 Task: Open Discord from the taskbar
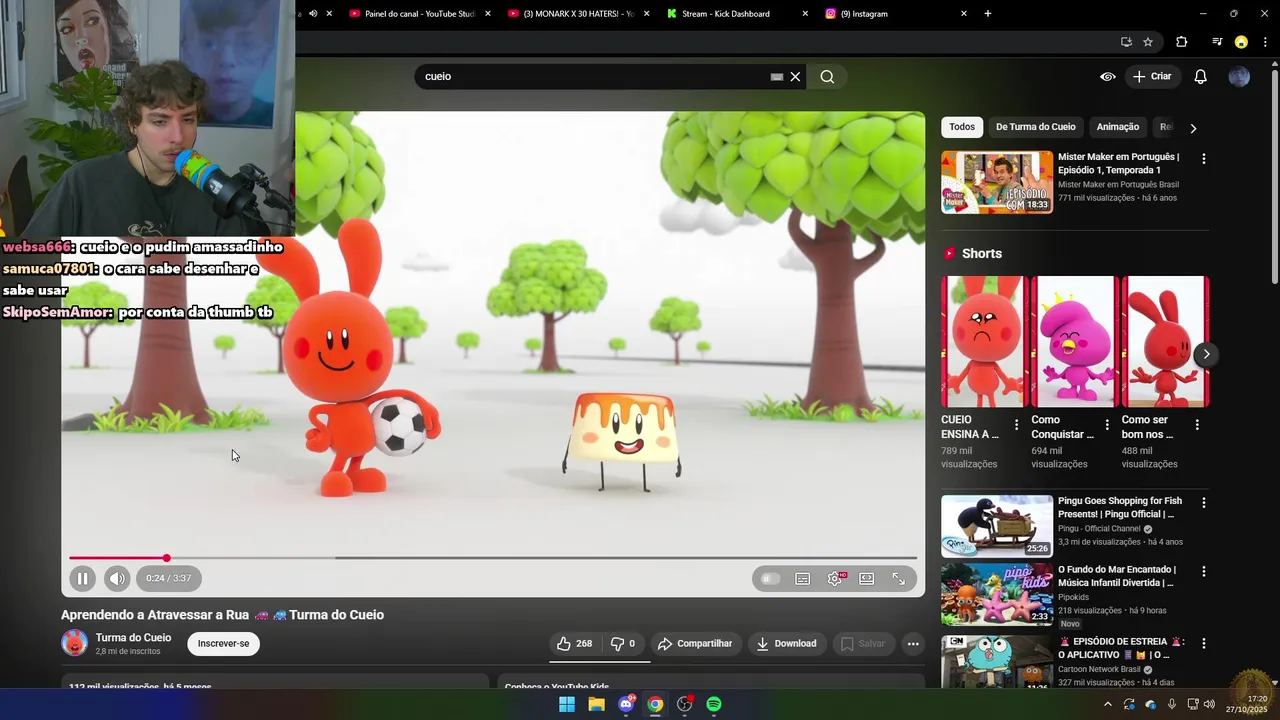pos(626,704)
